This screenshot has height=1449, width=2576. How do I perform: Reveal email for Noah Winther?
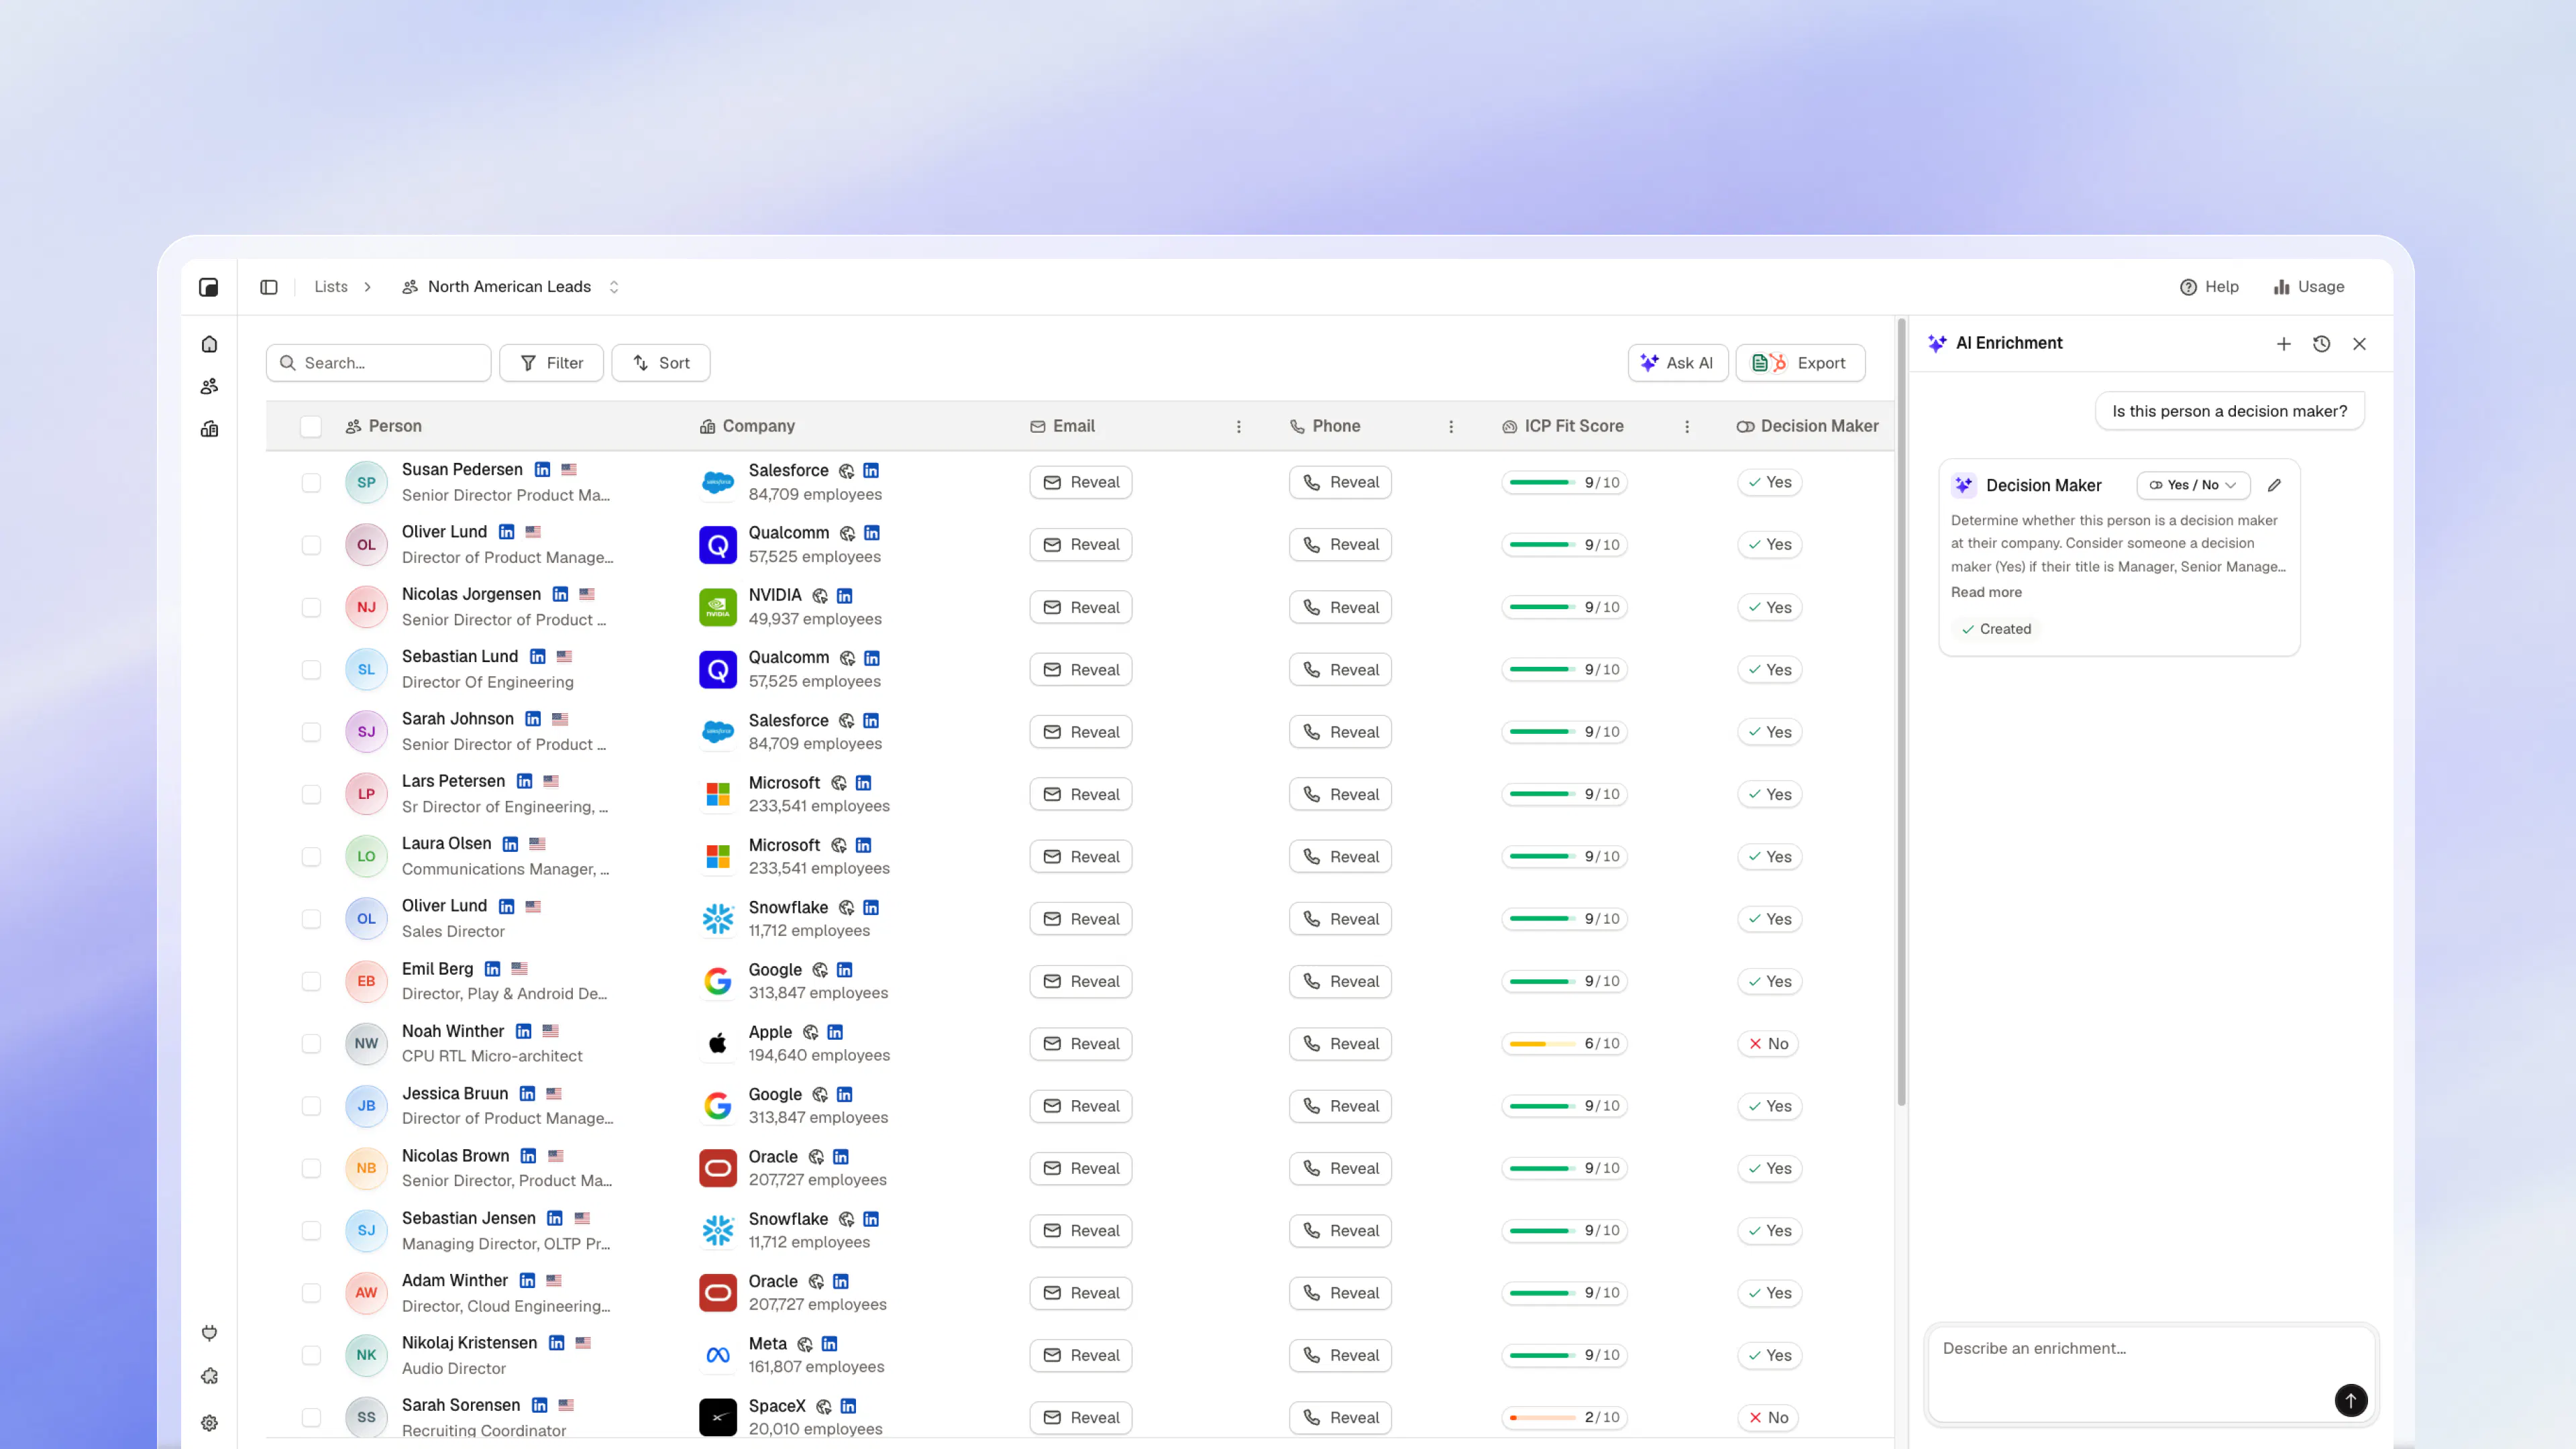point(1081,1044)
